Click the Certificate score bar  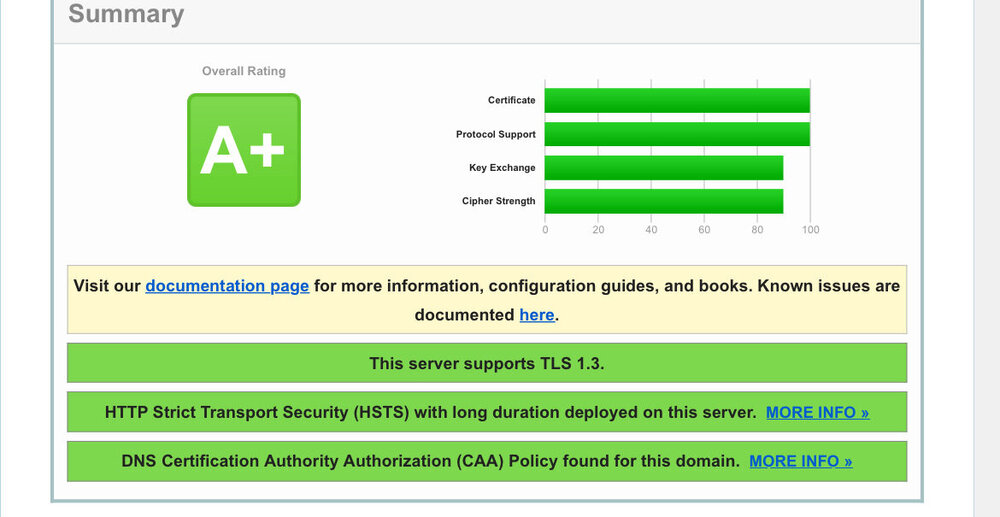[x=677, y=100]
